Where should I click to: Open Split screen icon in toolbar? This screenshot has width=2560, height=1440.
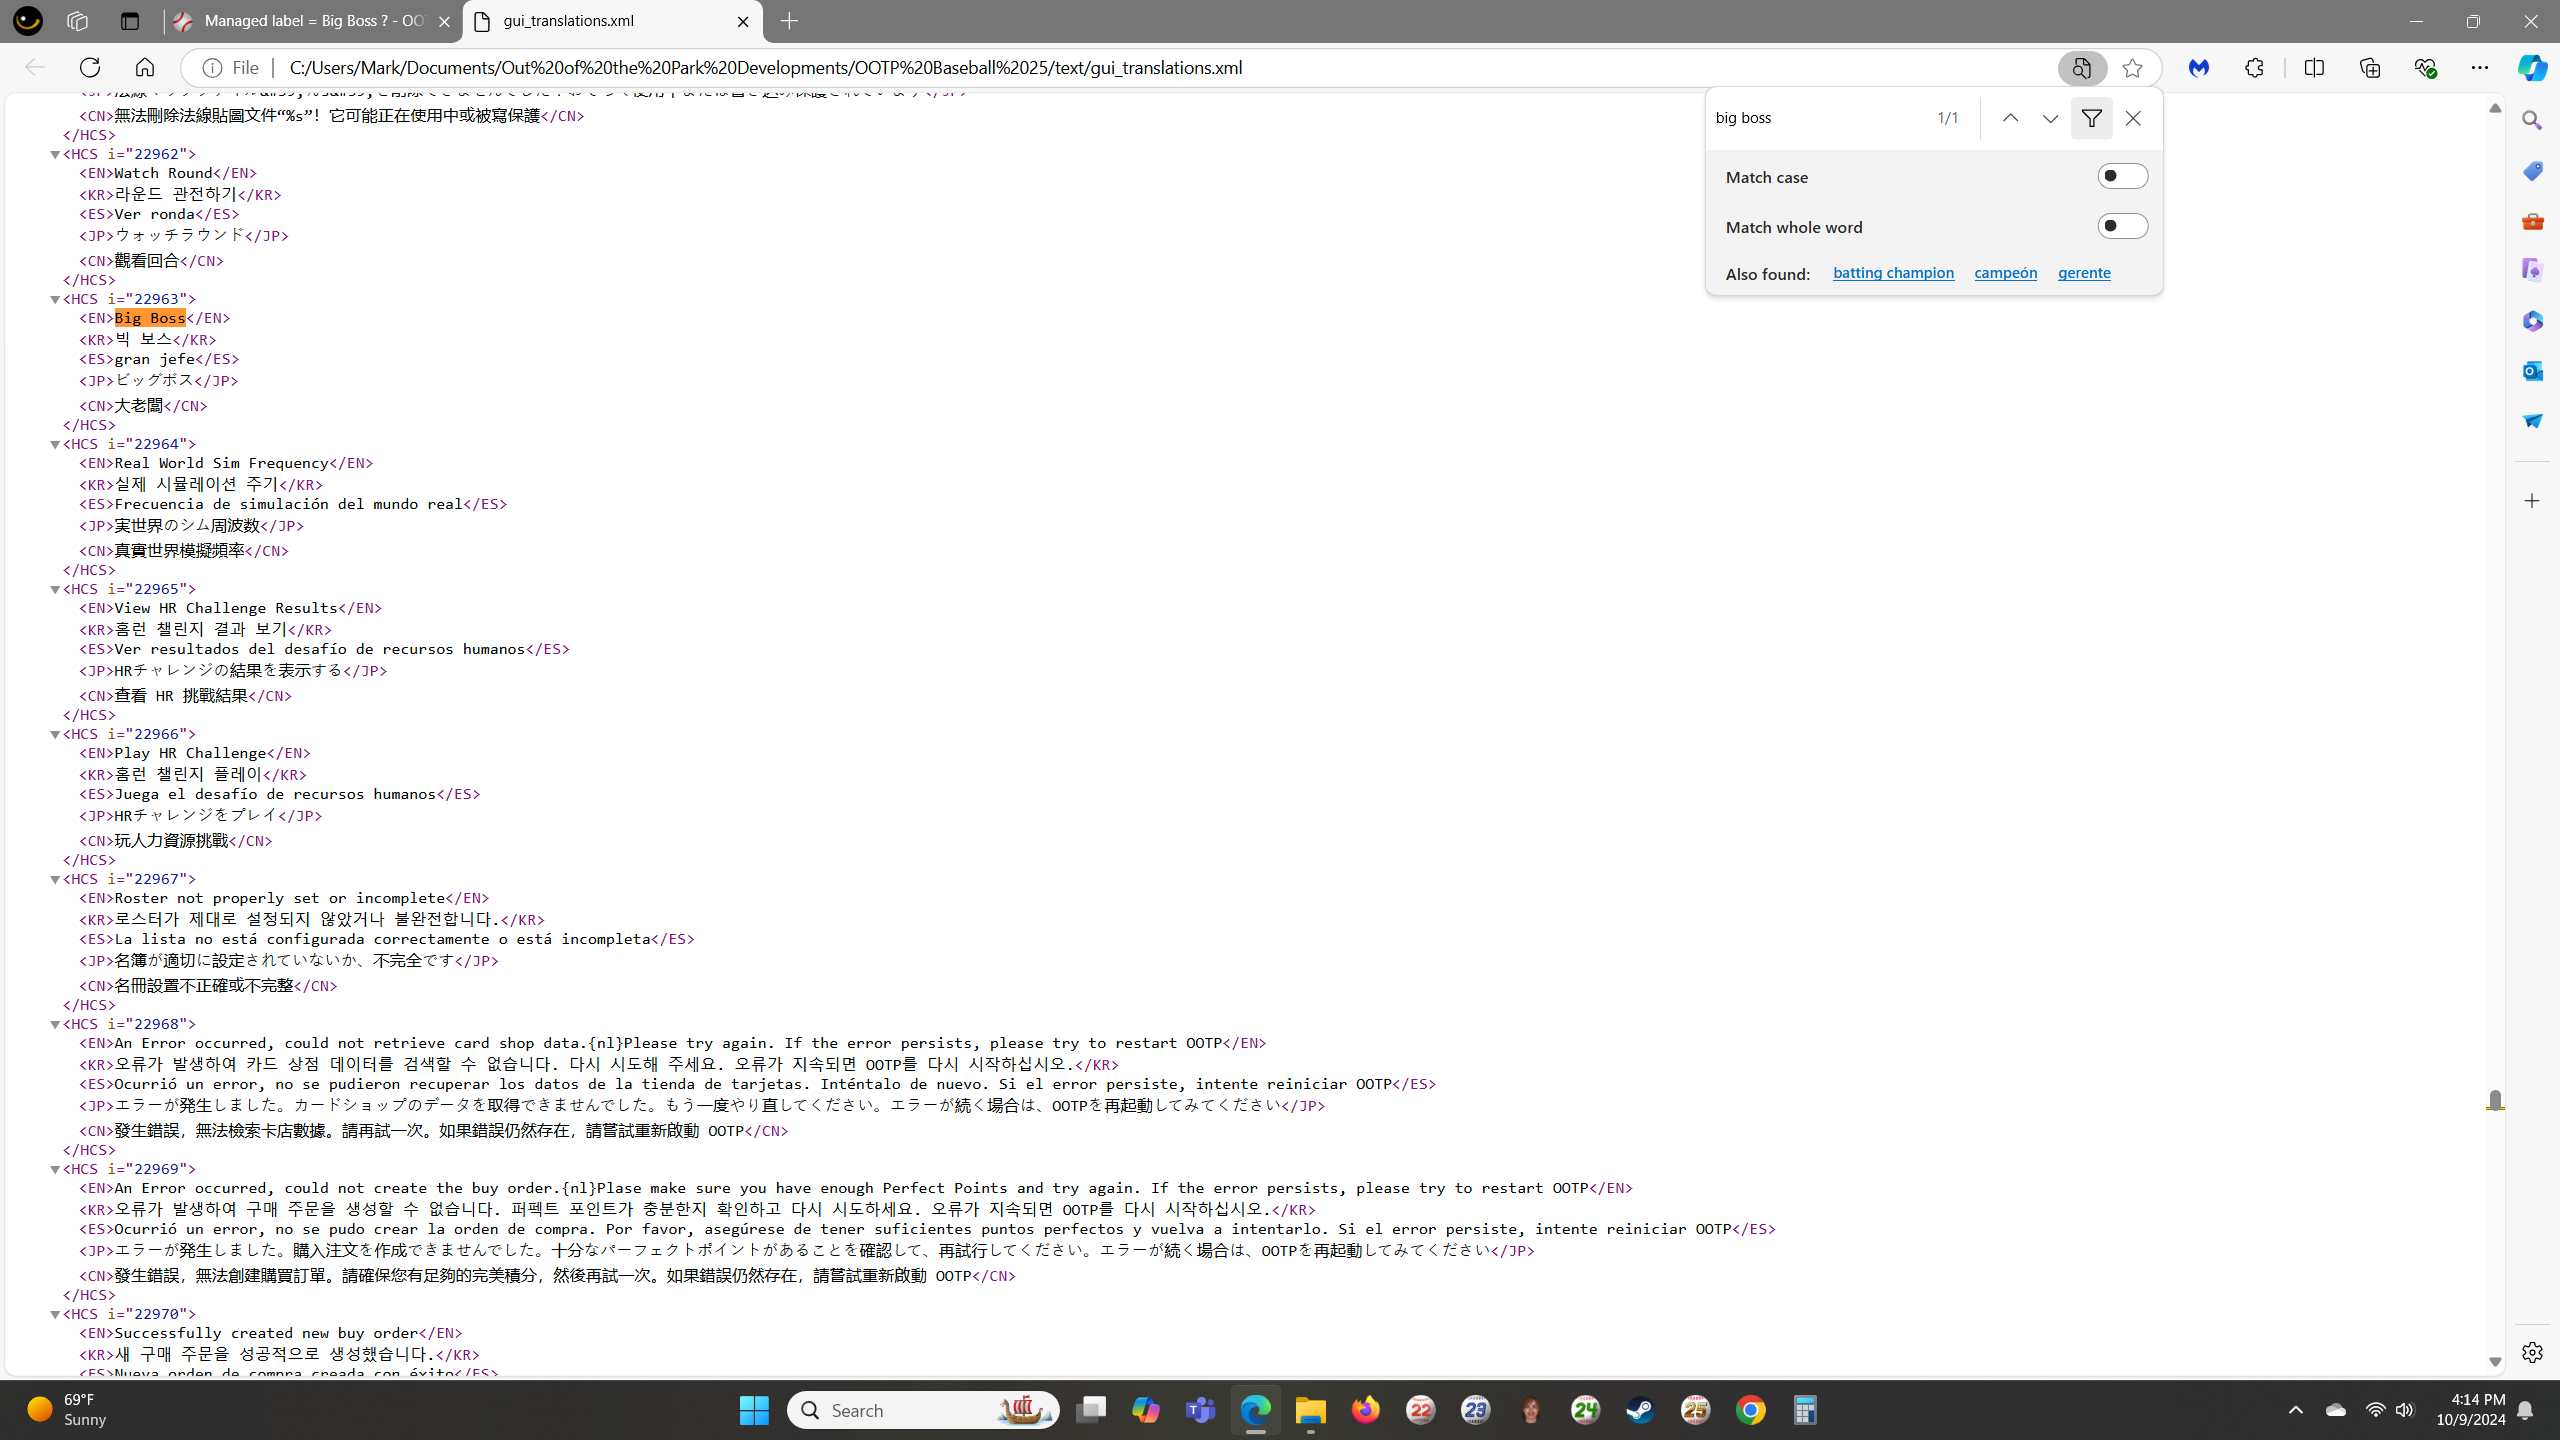2314,68
